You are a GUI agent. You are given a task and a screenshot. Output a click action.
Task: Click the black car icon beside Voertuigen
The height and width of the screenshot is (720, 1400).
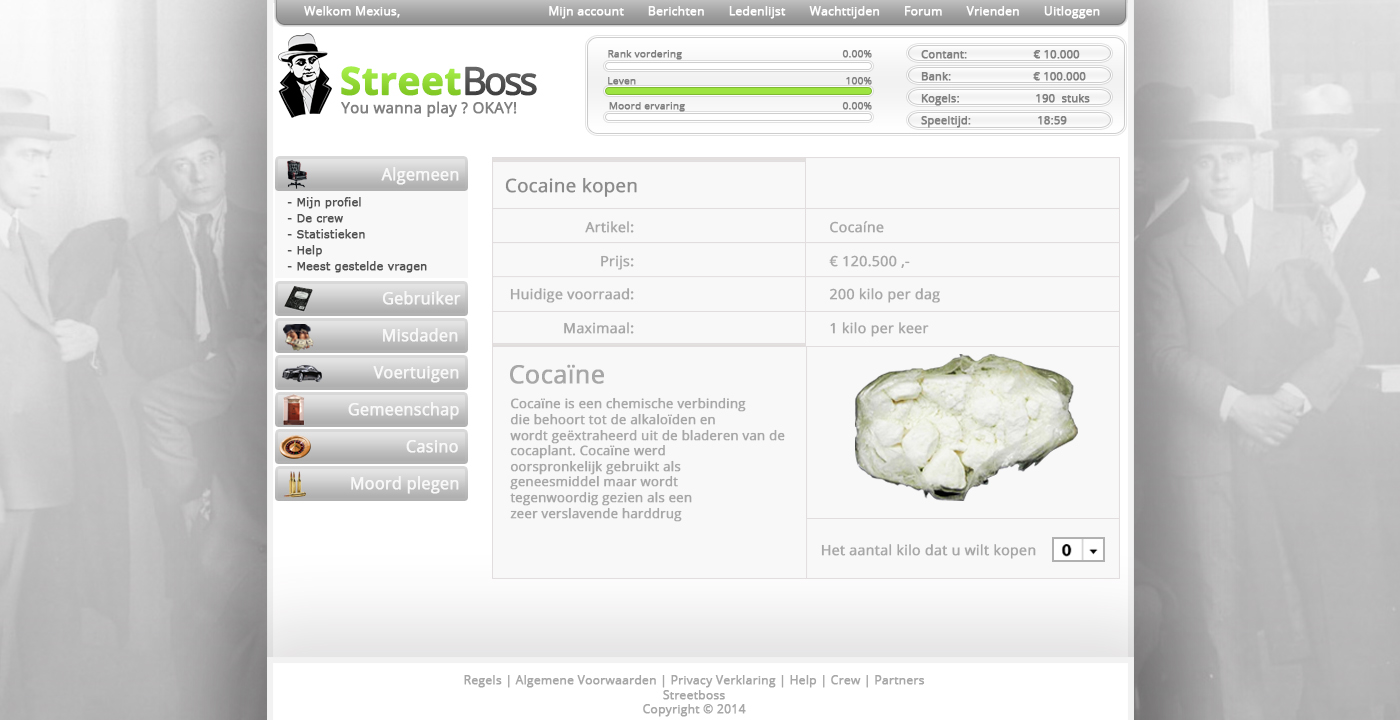click(302, 373)
